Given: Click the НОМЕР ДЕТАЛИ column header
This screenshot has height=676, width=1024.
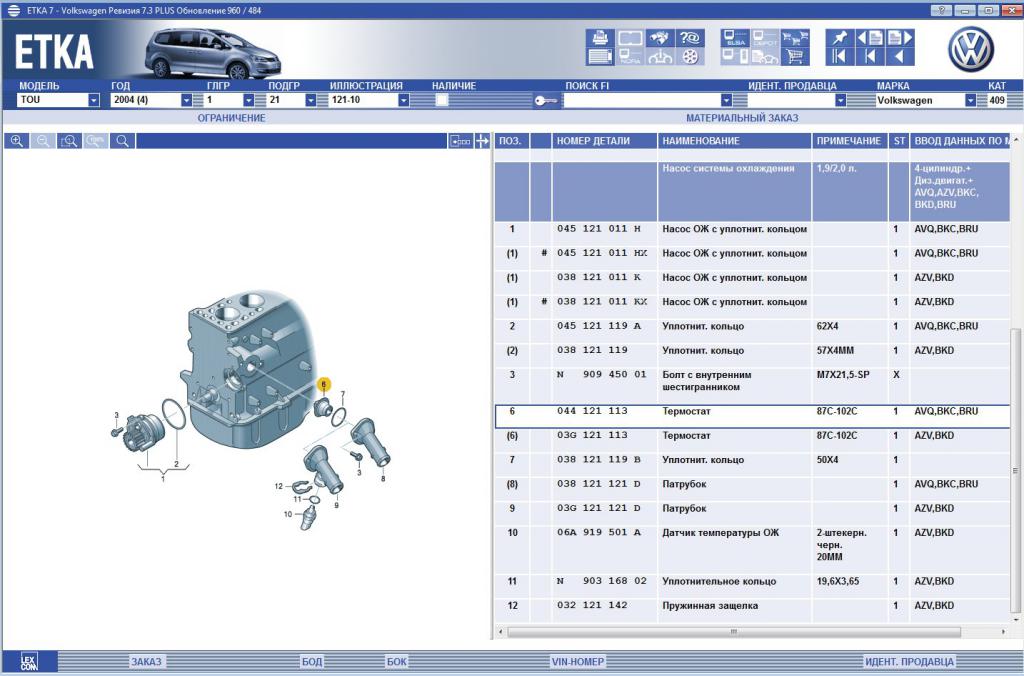Looking at the screenshot, I should pos(605,141).
